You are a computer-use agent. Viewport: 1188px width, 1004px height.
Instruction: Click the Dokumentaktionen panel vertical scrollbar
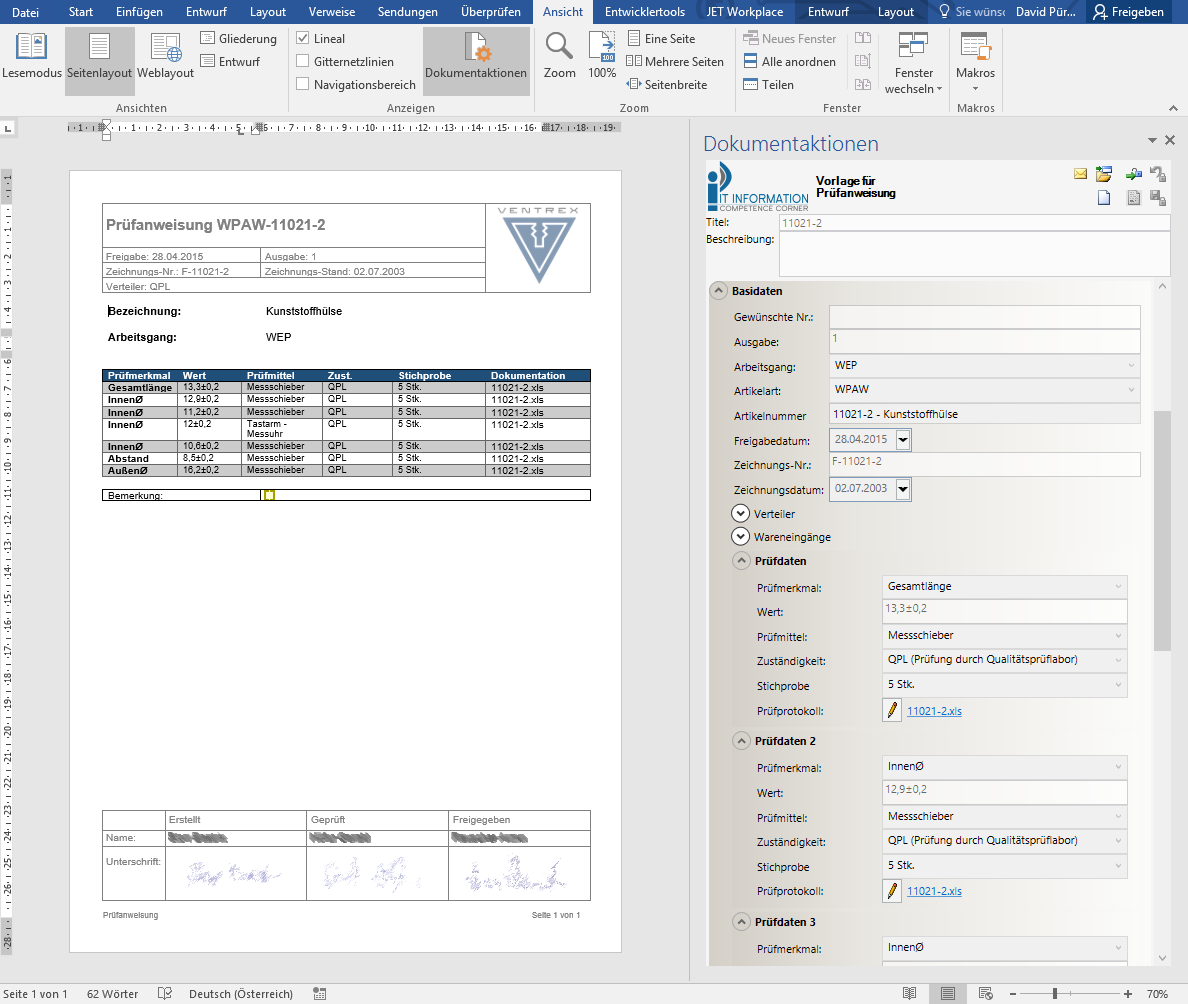pyautogui.click(x=1162, y=530)
